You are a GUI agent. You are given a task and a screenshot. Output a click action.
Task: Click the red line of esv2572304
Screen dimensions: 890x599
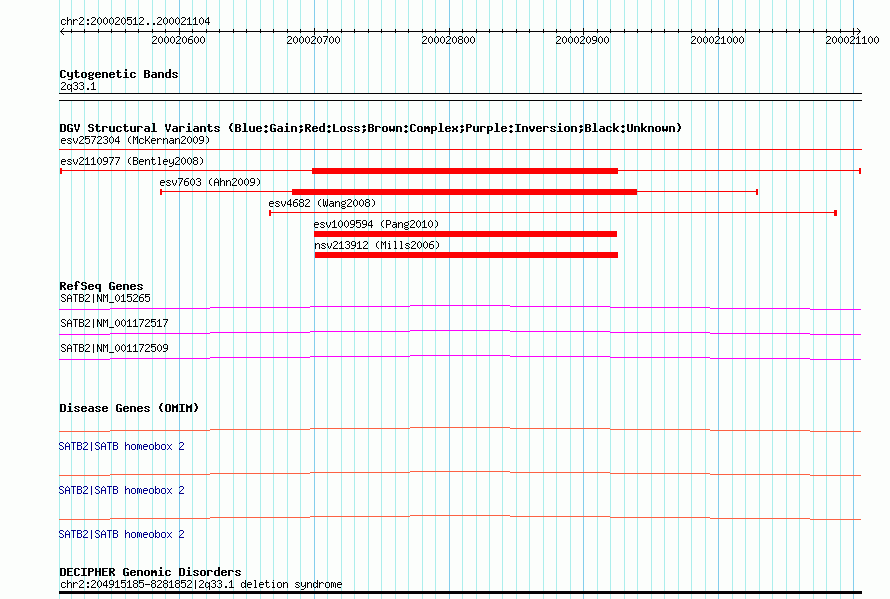tap(460, 150)
